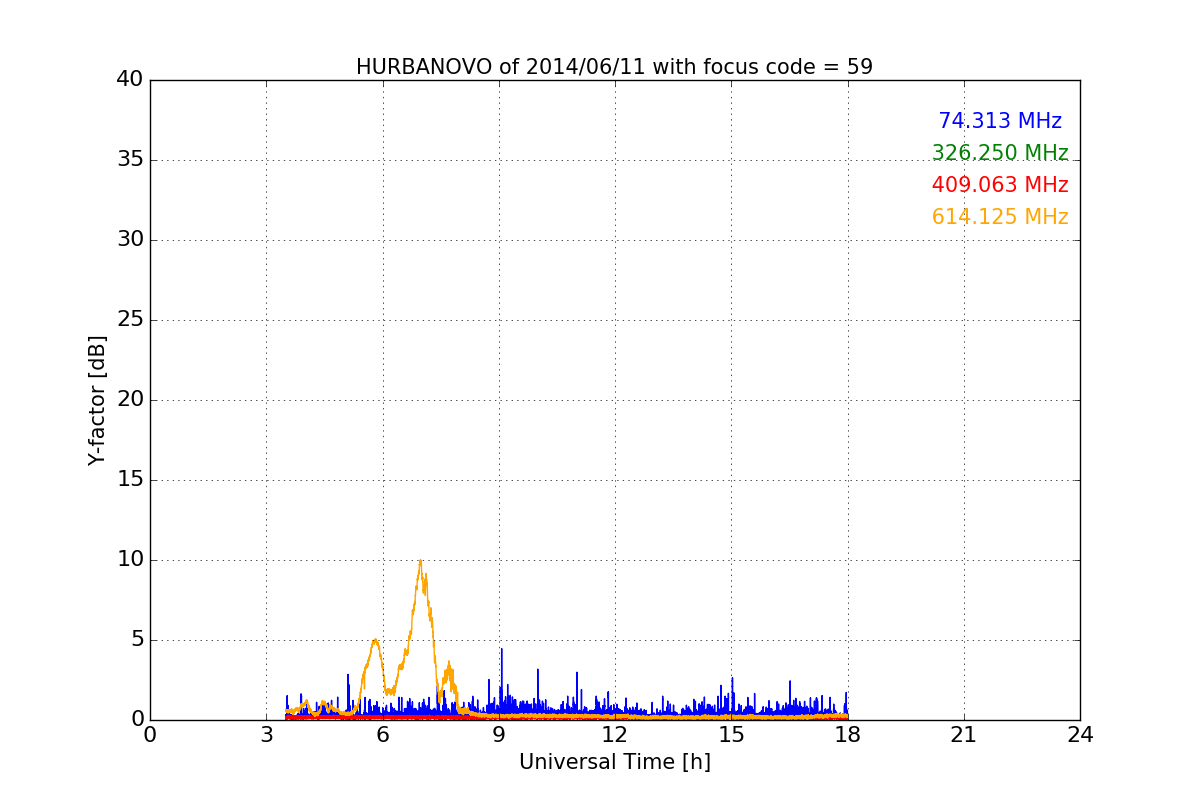
Task: Click the x-axis tick label 6
Action: coord(383,735)
